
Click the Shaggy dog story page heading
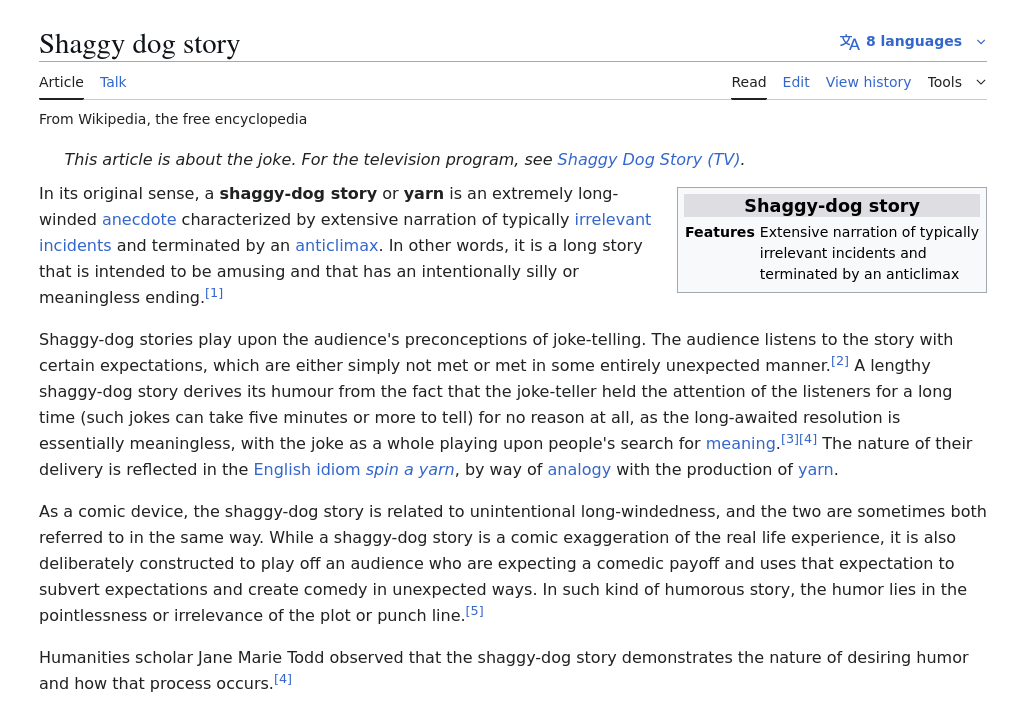point(139,44)
